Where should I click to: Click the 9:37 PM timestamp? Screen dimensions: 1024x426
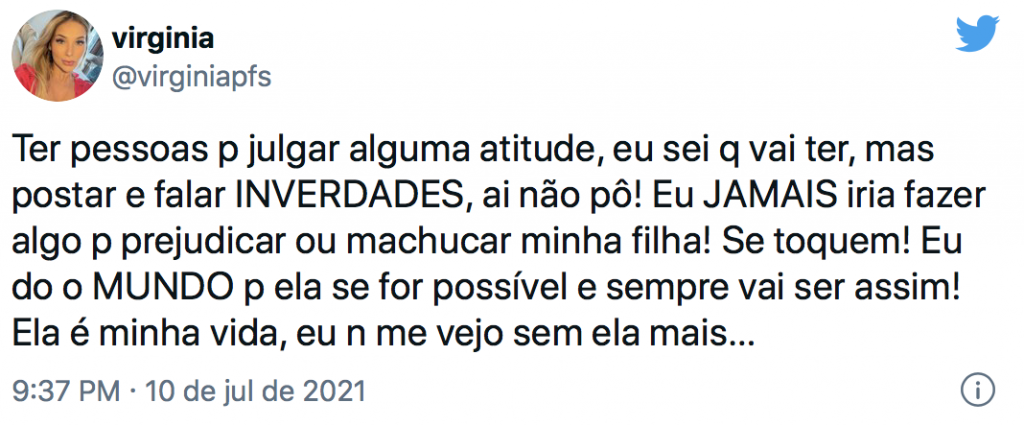coord(66,391)
